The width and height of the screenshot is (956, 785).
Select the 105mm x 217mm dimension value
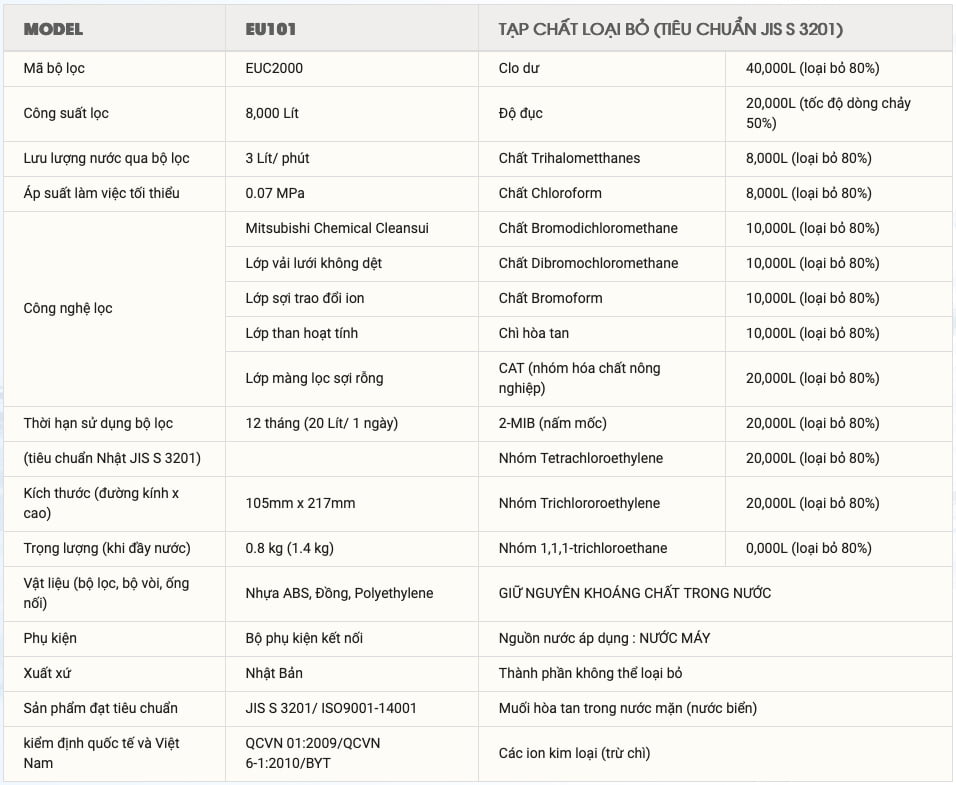[300, 503]
